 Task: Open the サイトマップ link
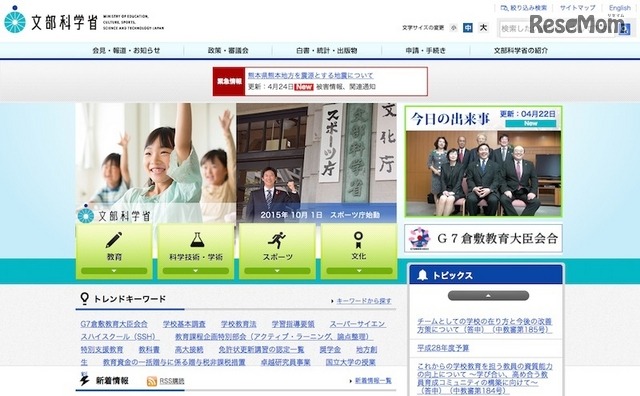tap(578, 8)
